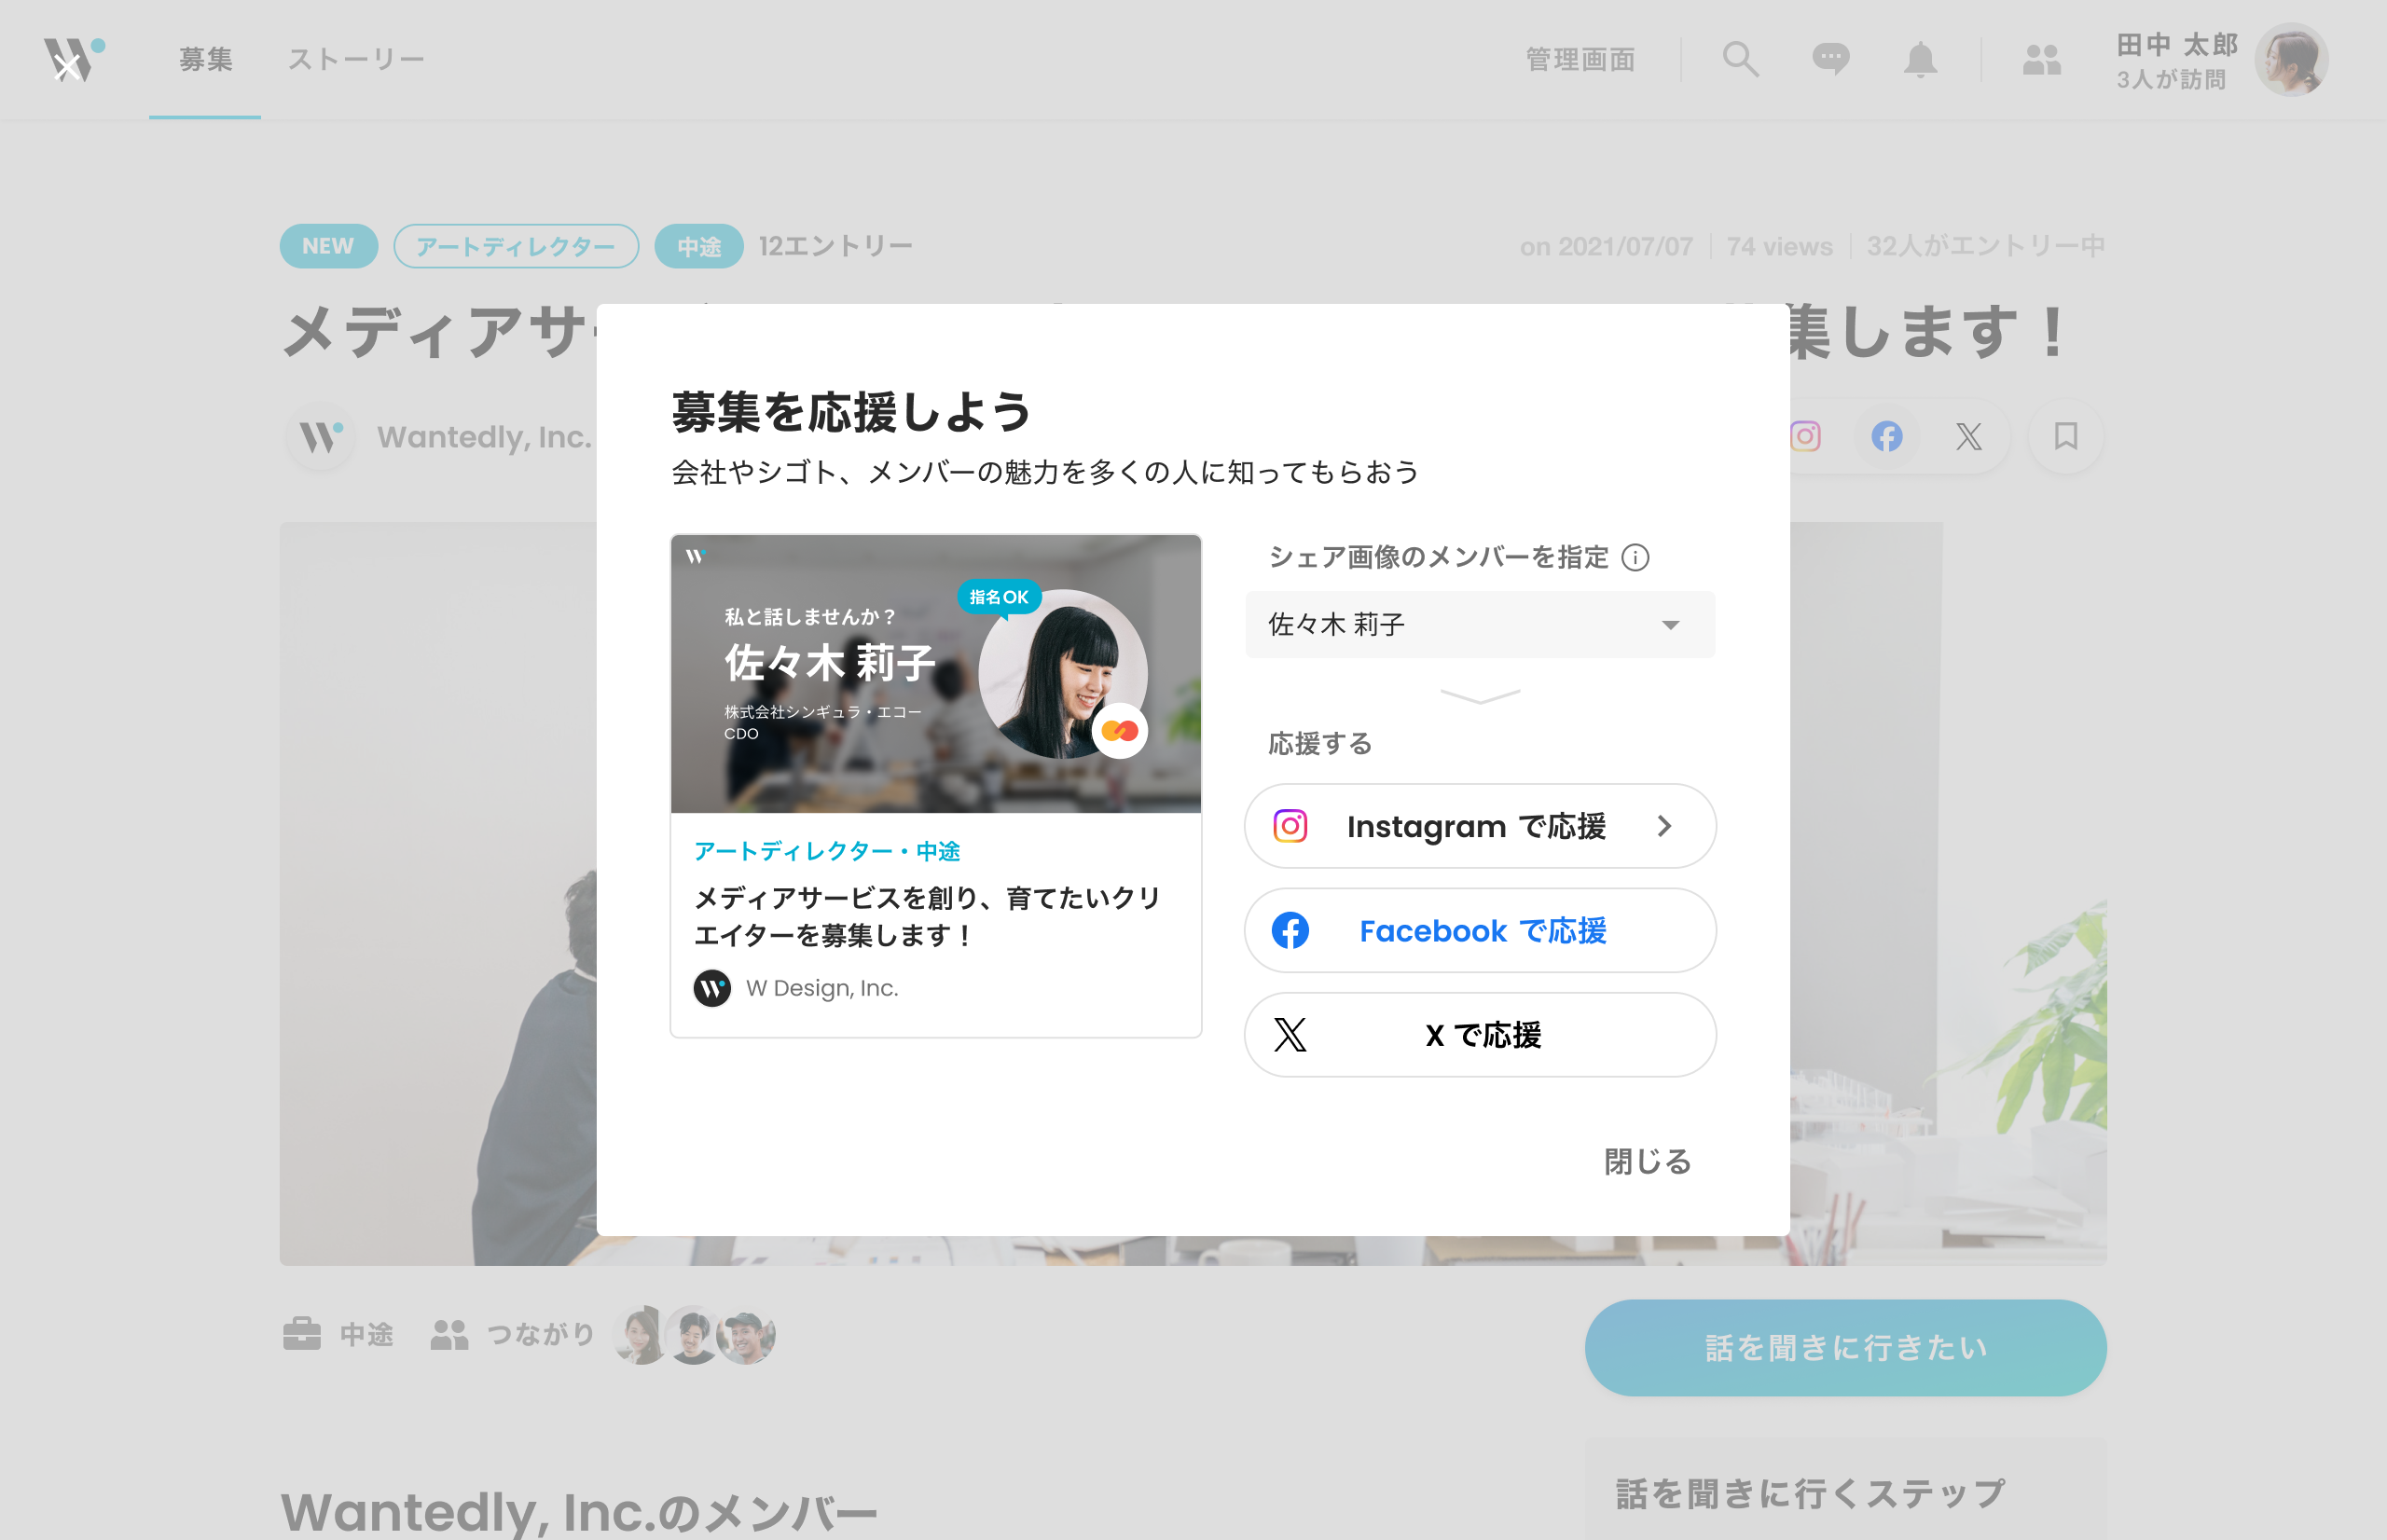Click the Facebook share icon on the page
Image resolution: width=2387 pixels, height=1540 pixels.
pos(1886,436)
